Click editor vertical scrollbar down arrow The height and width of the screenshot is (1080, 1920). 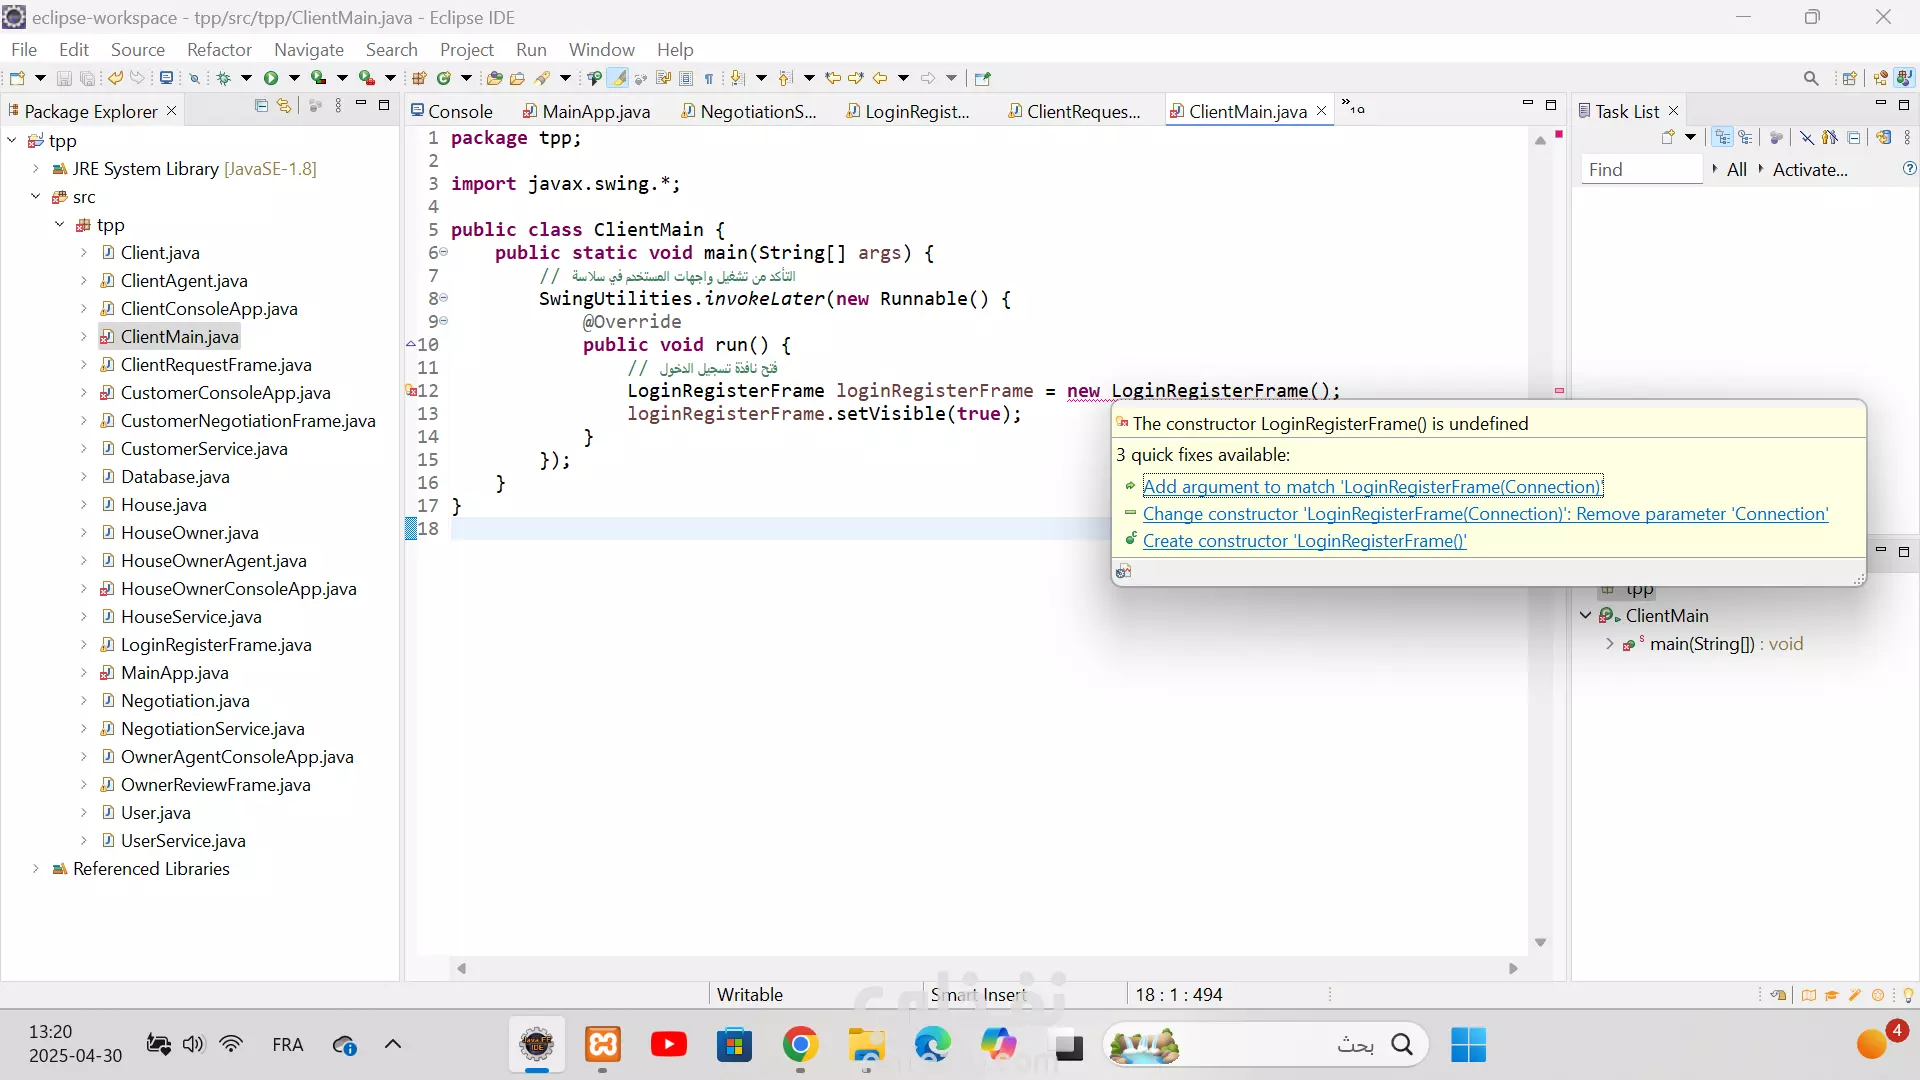pyautogui.click(x=1540, y=943)
